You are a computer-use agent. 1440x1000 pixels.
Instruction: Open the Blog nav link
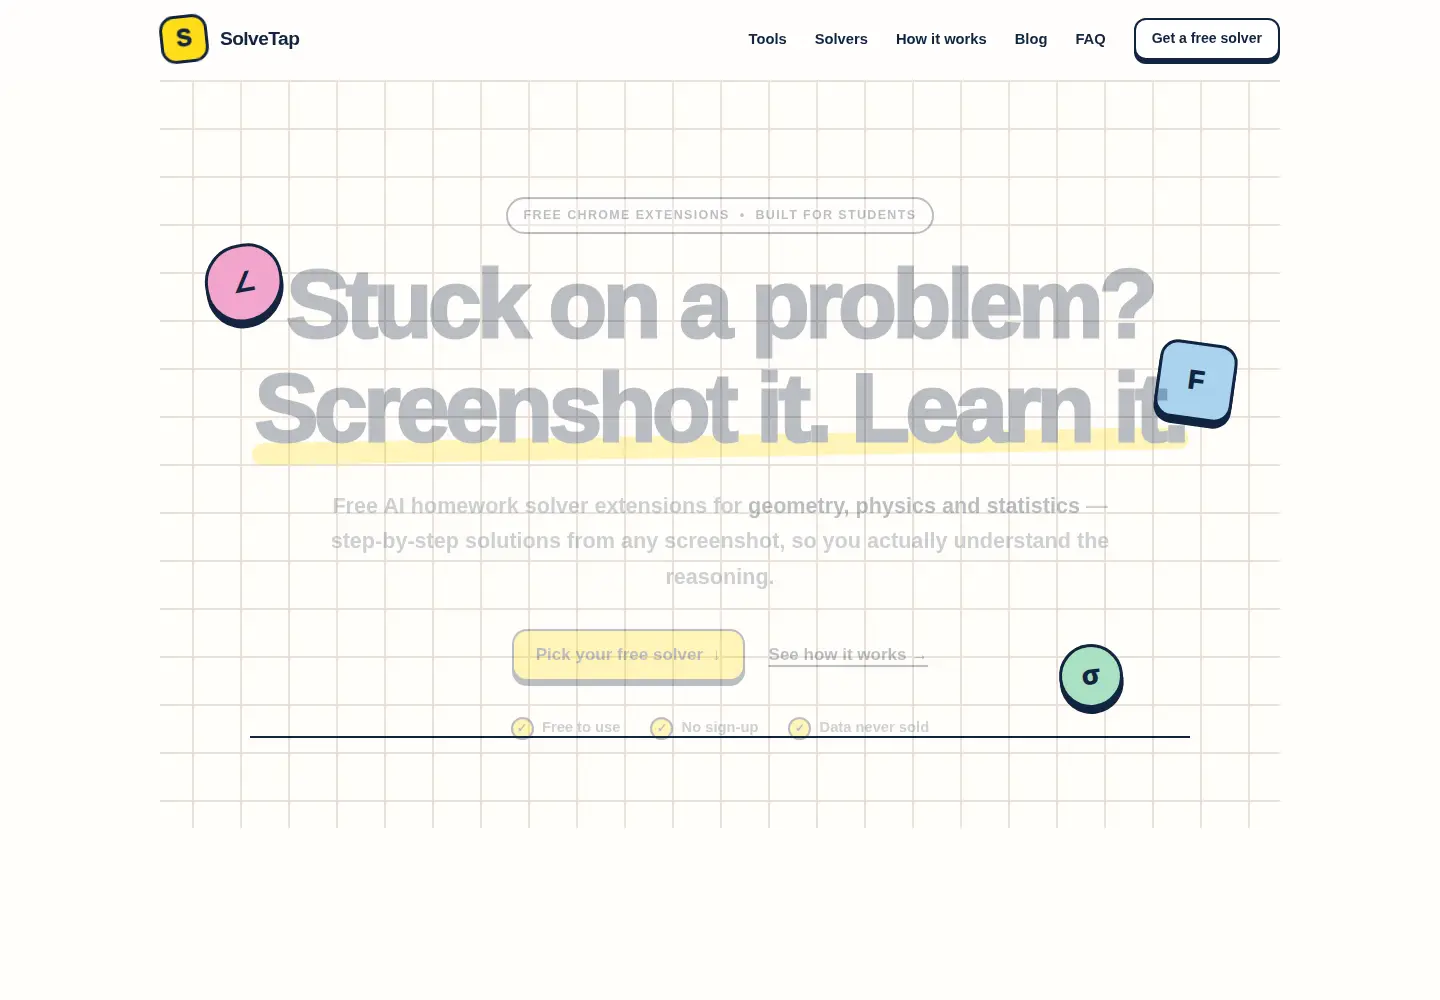click(1031, 39)
